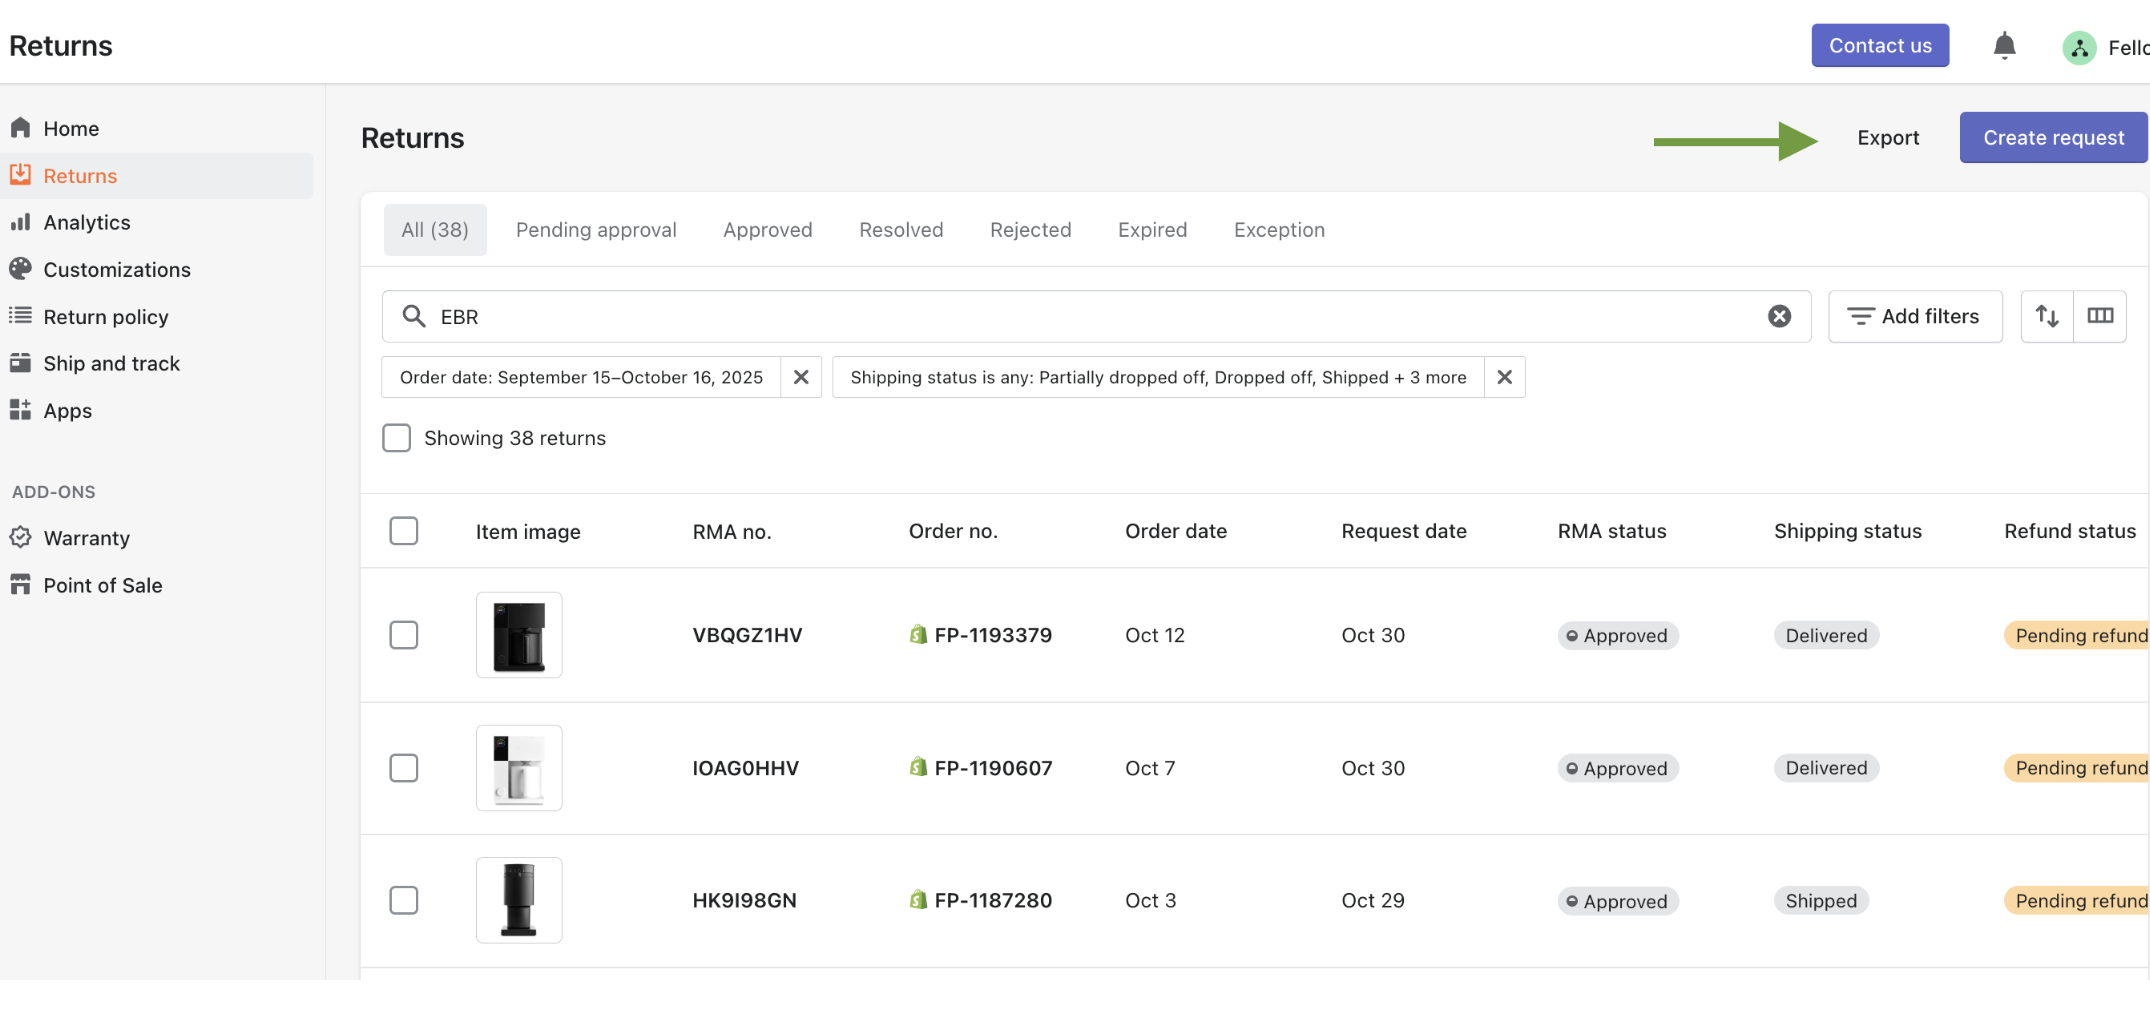This screenshot has height=1018, width=2150.
Task: Click the Create request button
Action: coord(2053,138)
